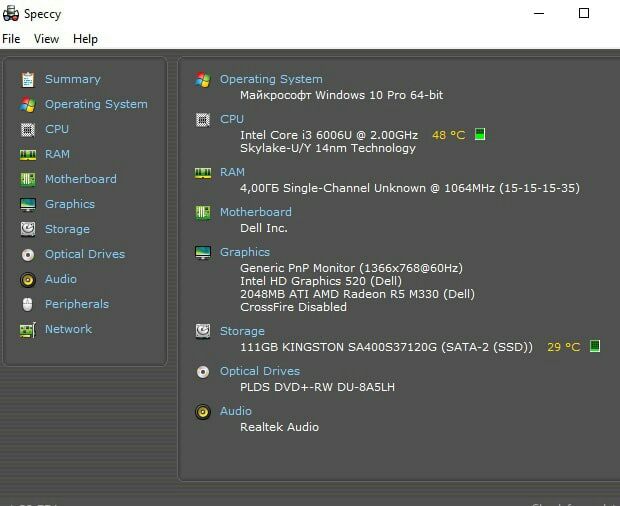Click the chip icon beside CPU heading in summary
Image resolution: width=620 pixels, height=506 pixels.
[203, 119]
